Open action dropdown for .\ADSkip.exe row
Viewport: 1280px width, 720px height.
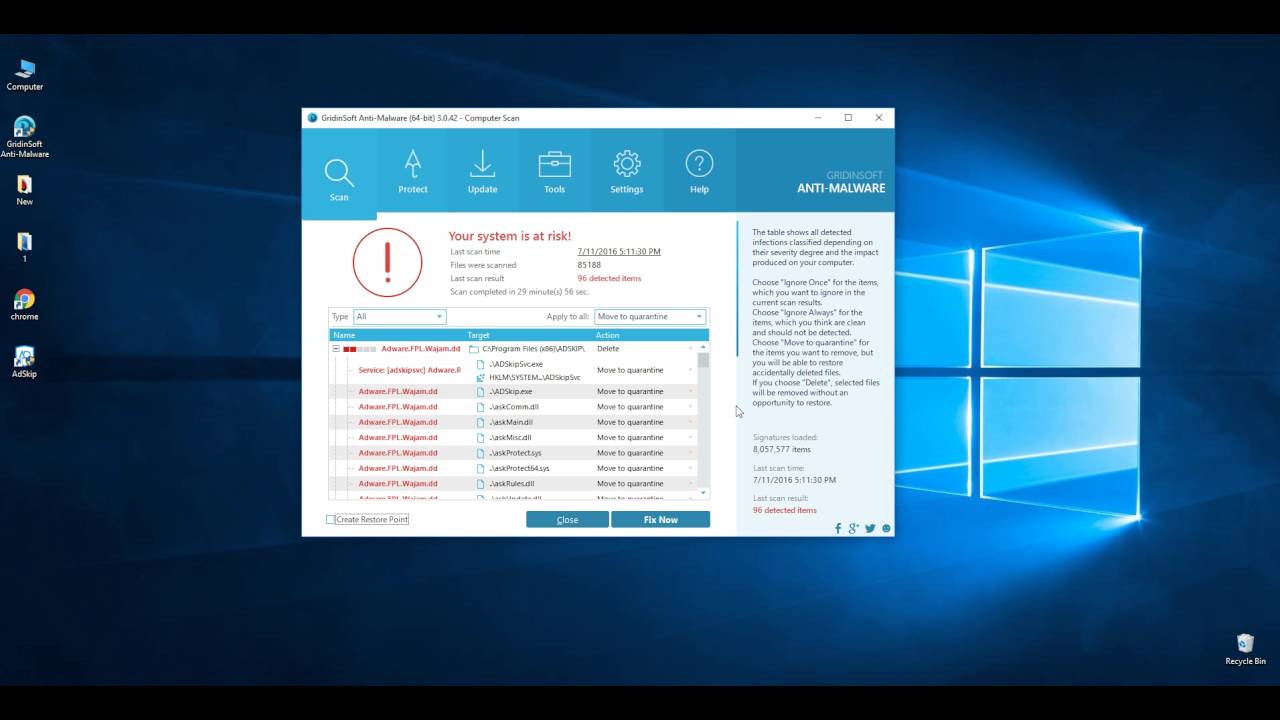click(690, 392)
